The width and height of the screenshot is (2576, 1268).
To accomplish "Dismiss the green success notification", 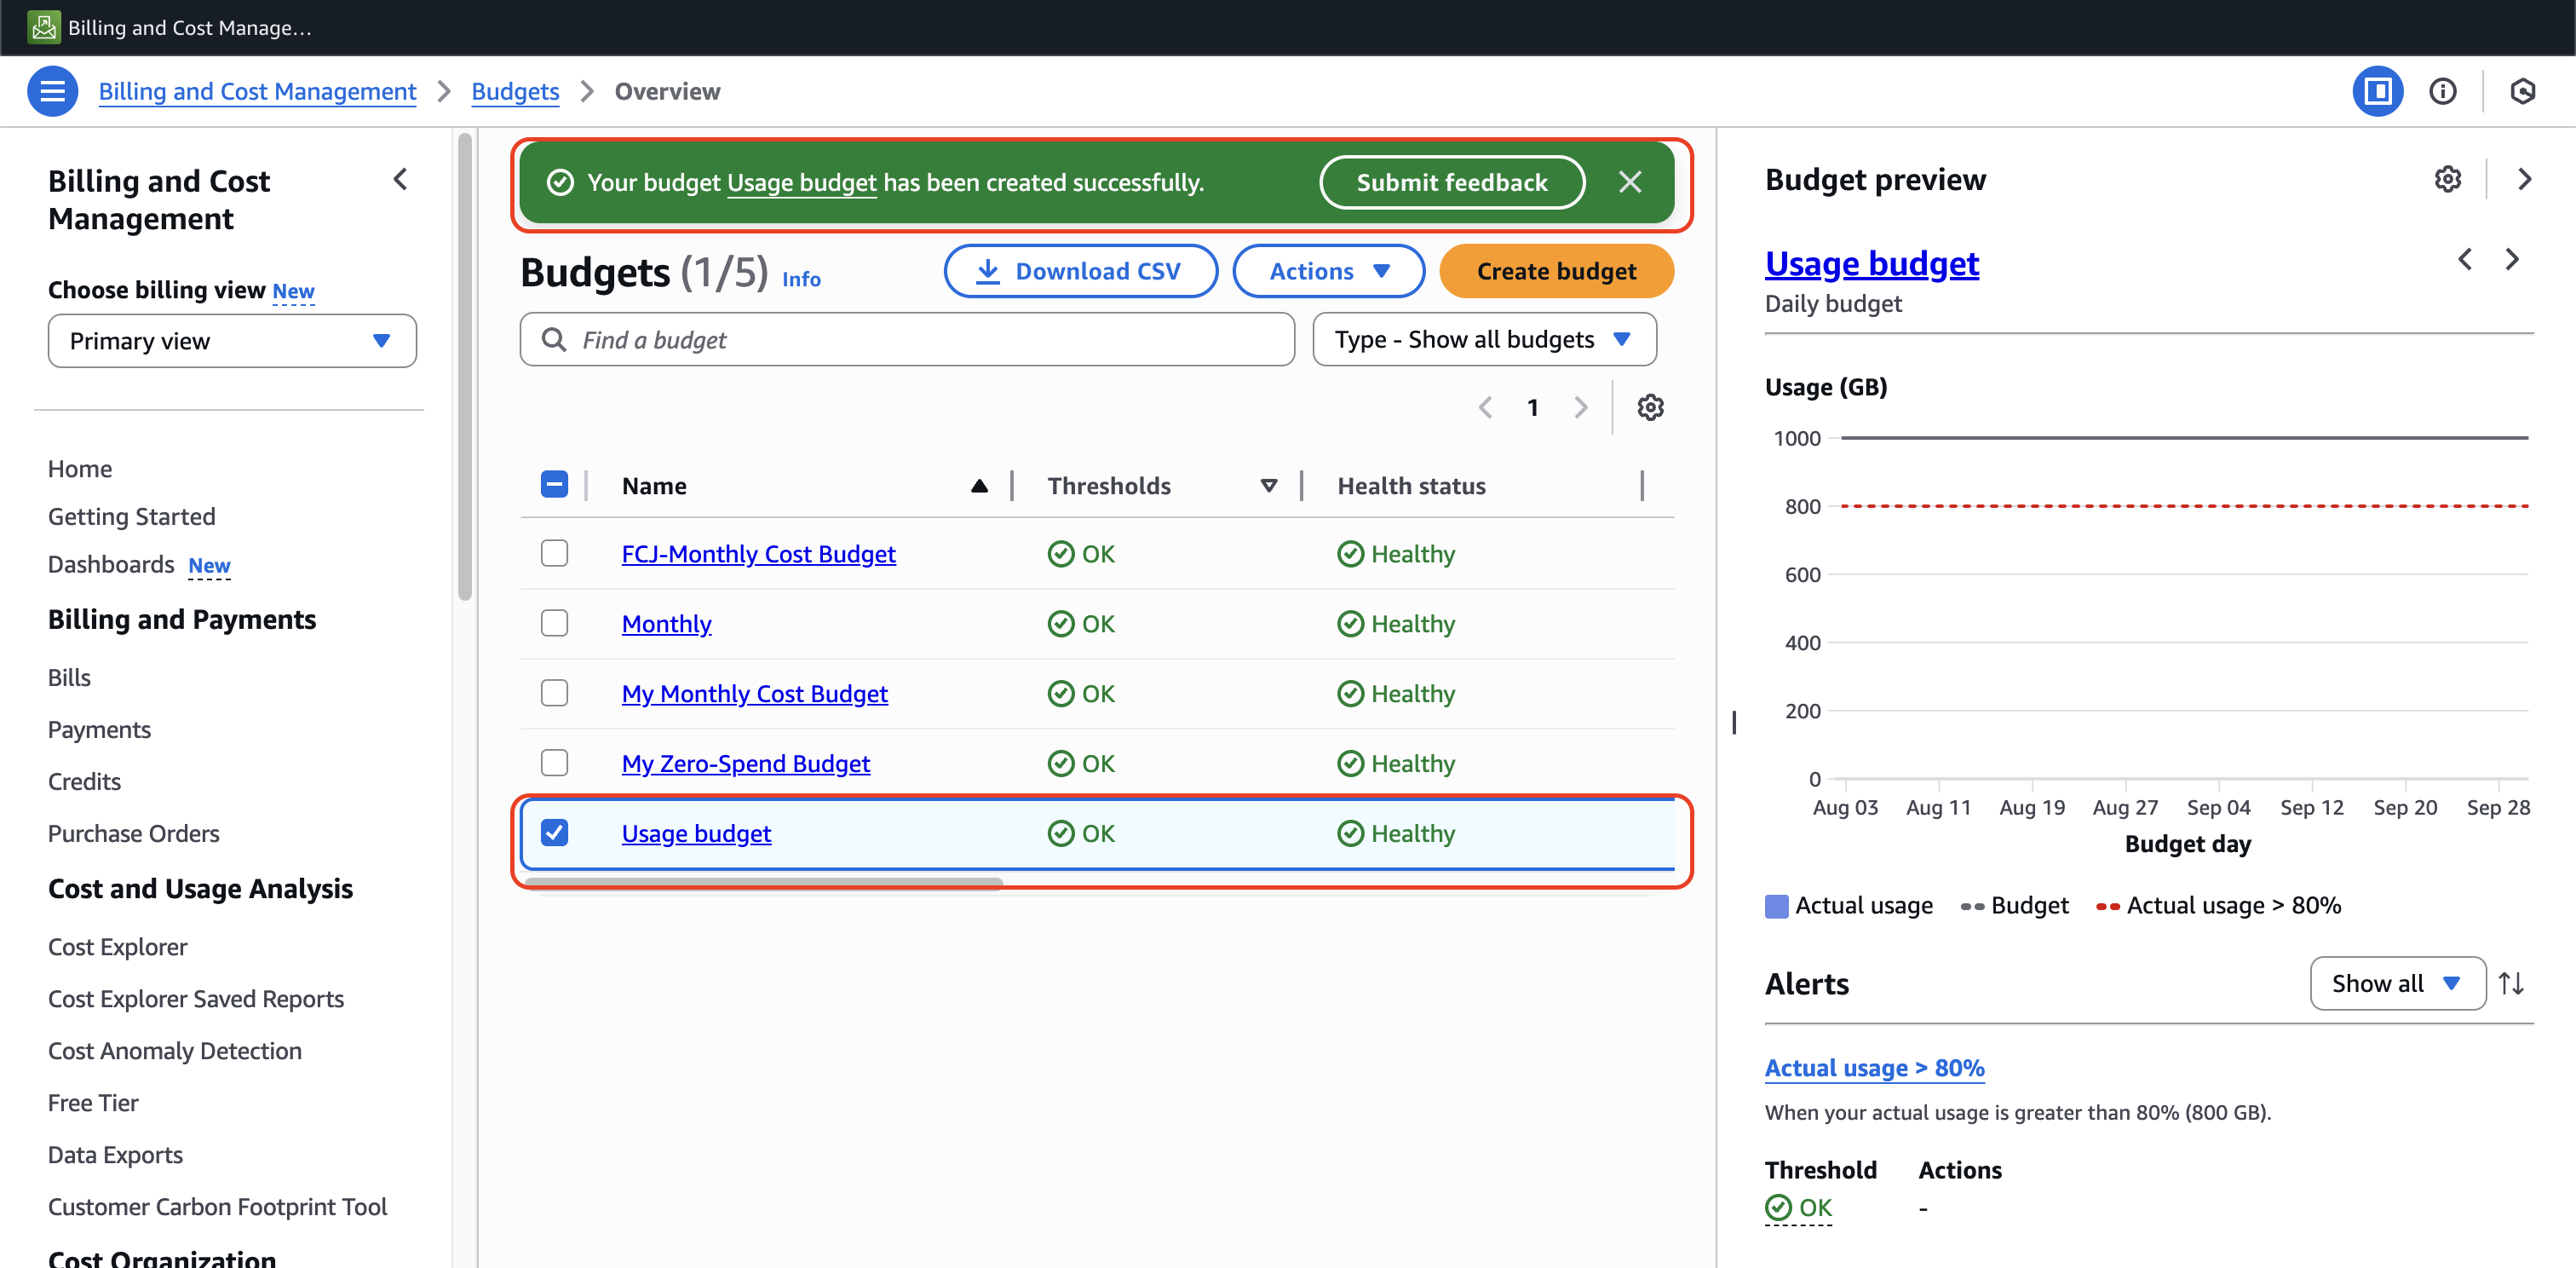I will pyautogui.click(x=1629, y=182).
